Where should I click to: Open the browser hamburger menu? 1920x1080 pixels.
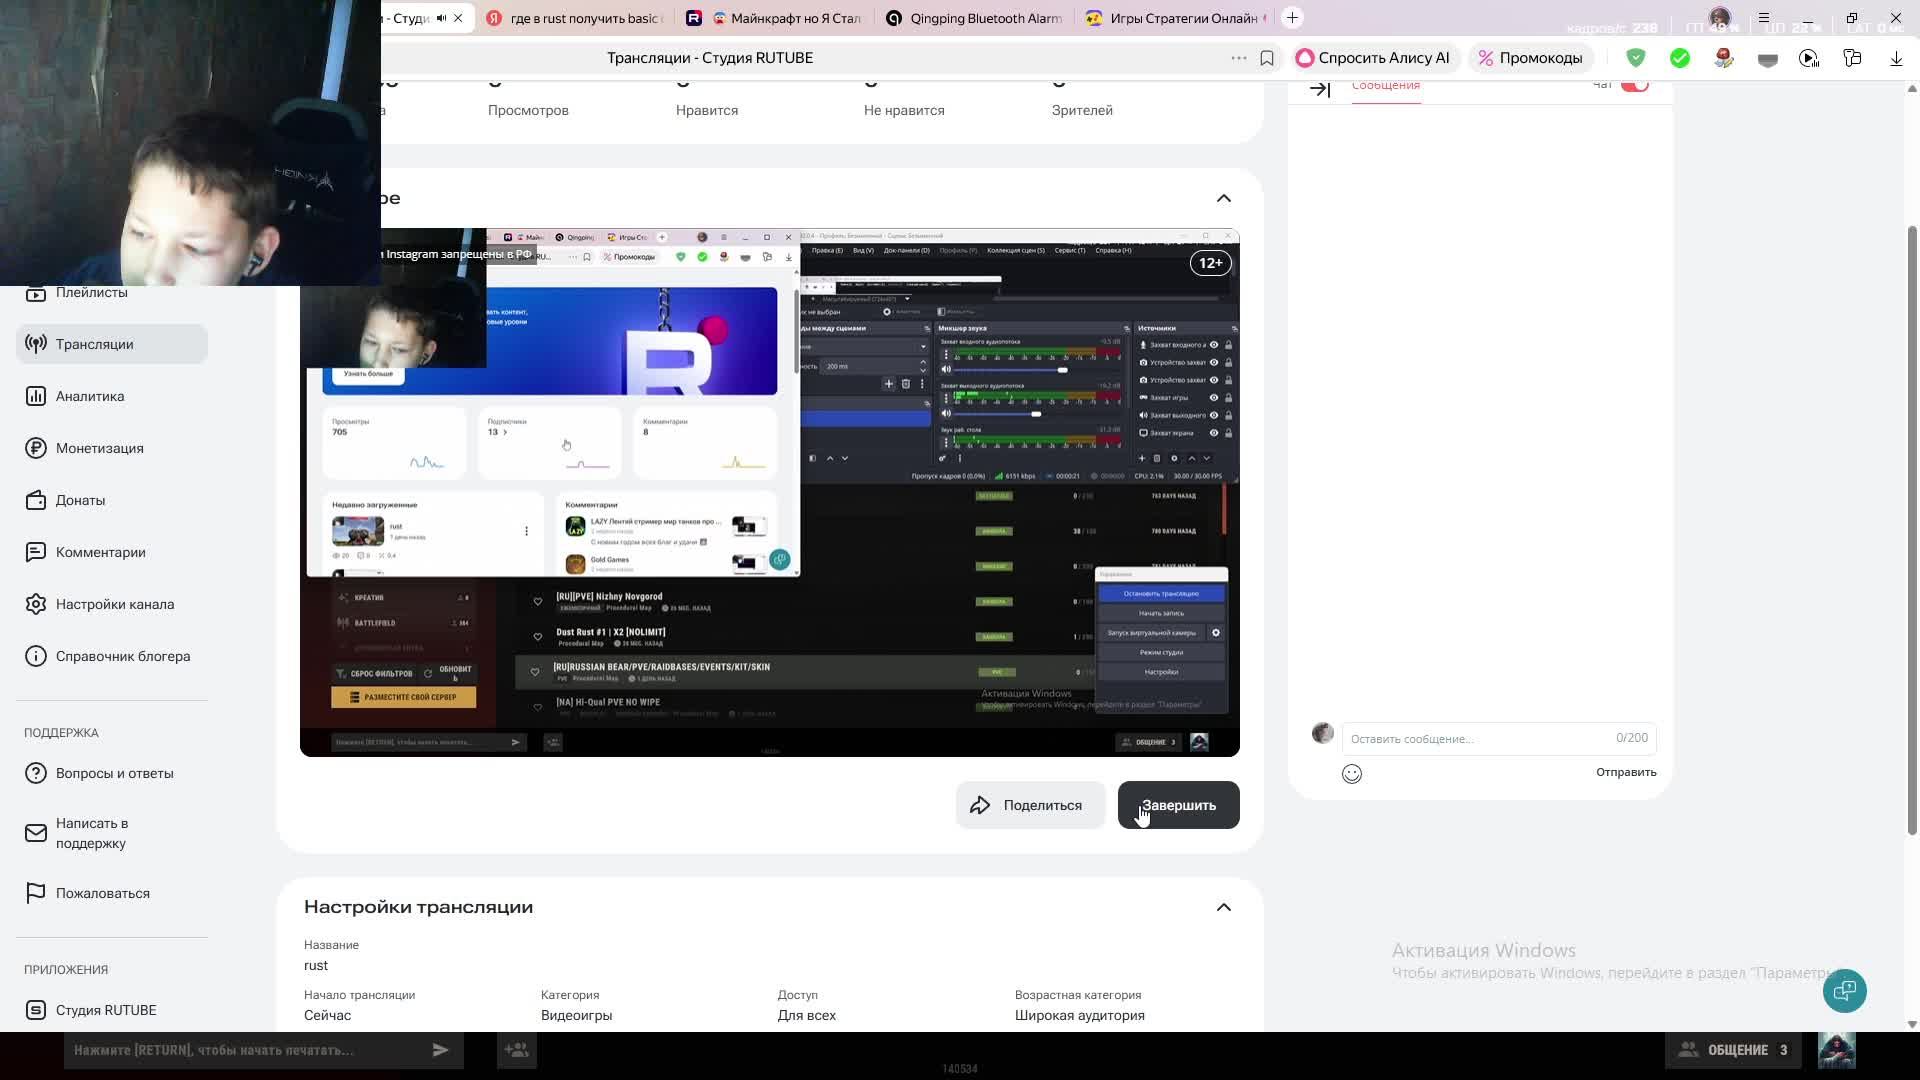pyautogui.click(x=1764, y=18)
